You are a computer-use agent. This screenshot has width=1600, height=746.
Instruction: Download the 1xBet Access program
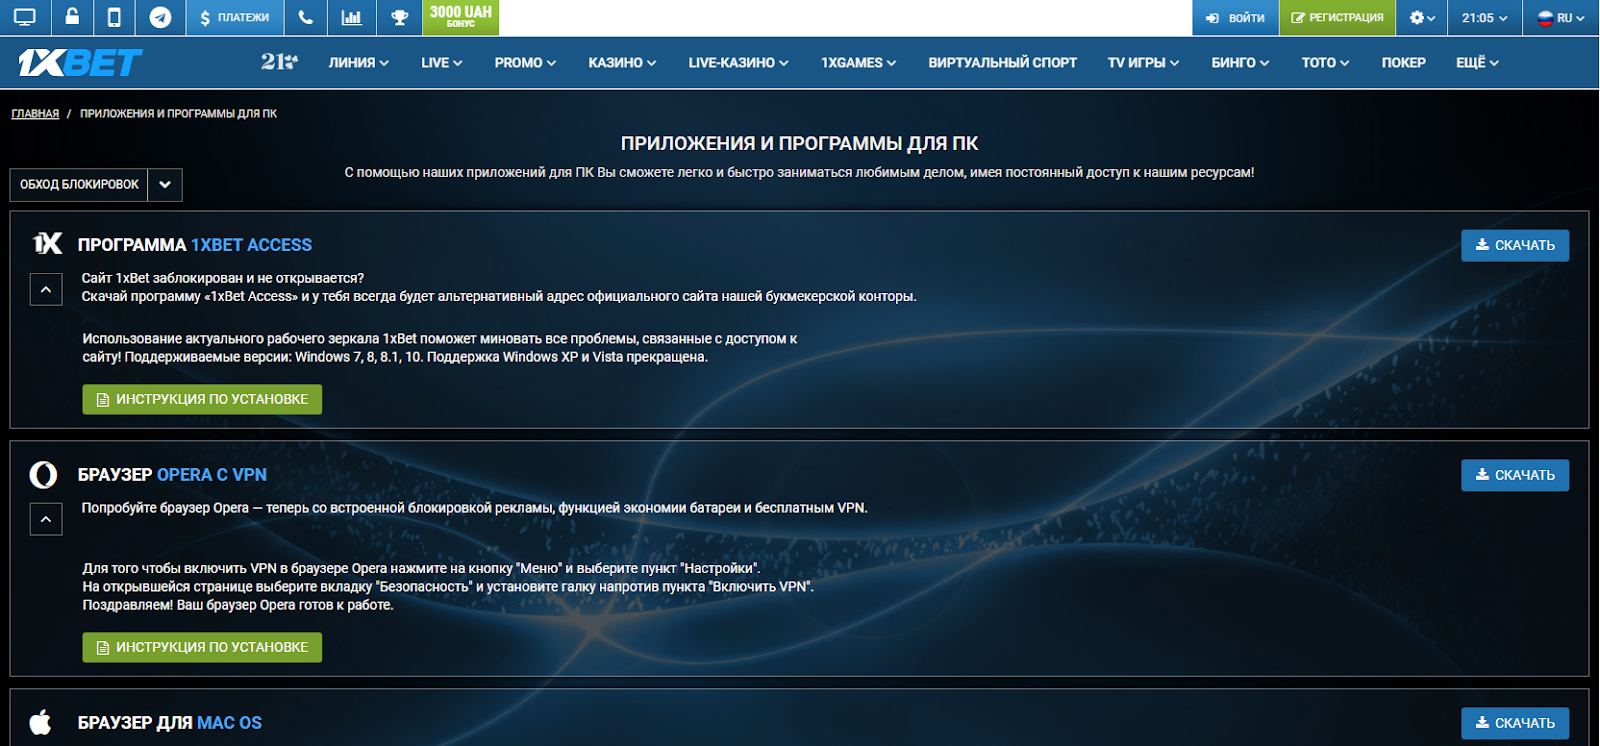tap(1514, 245)
